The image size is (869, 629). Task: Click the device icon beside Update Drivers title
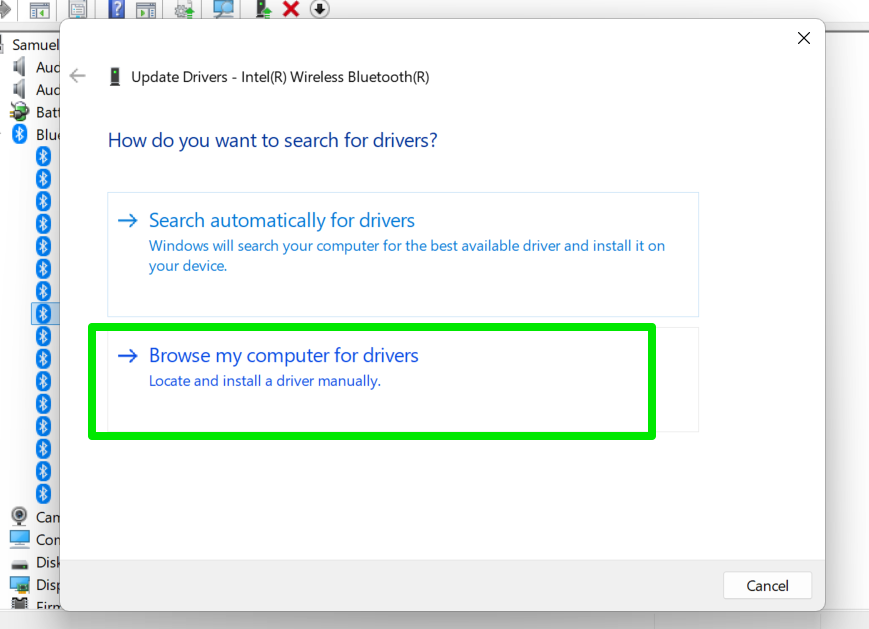click(115, 76)
